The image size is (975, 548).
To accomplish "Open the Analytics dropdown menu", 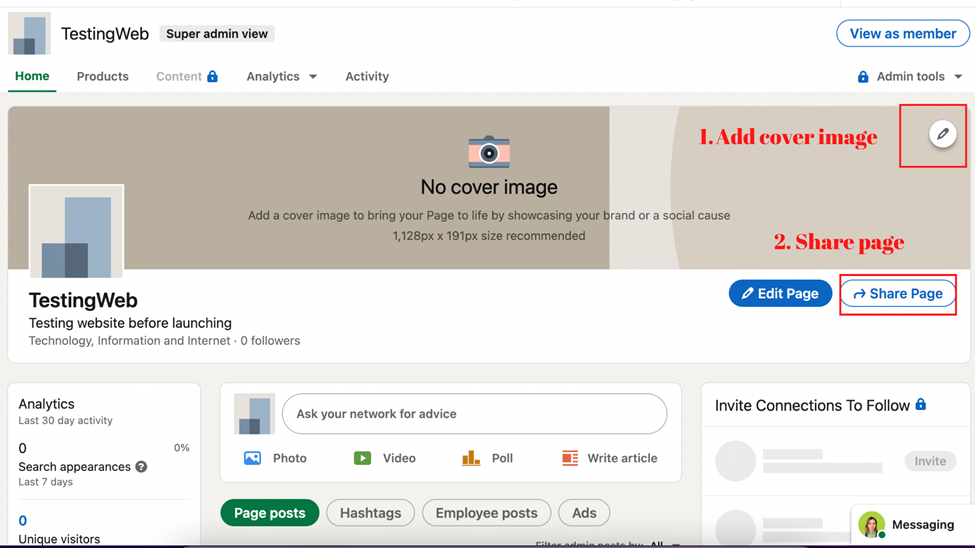I will point(282,77).
